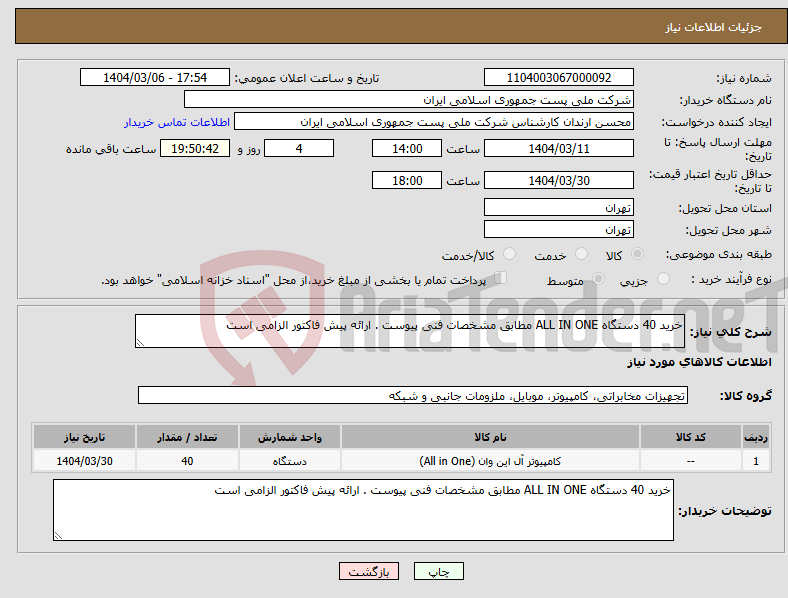Click the quantity cell 40 in the table
This screenshot has width=788, height=598.
point(187,460)
